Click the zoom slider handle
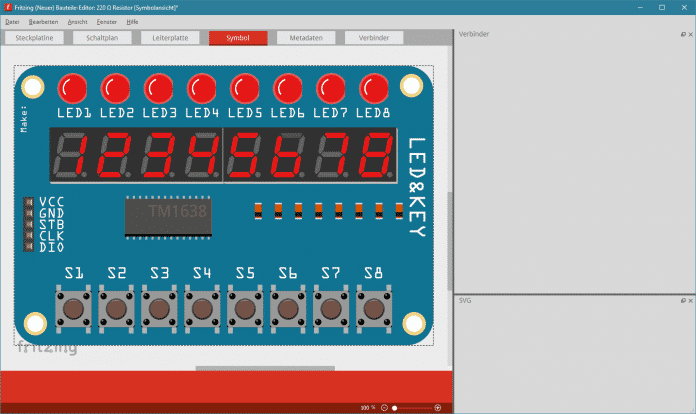 pyautogui.click(x=395, y=408)
